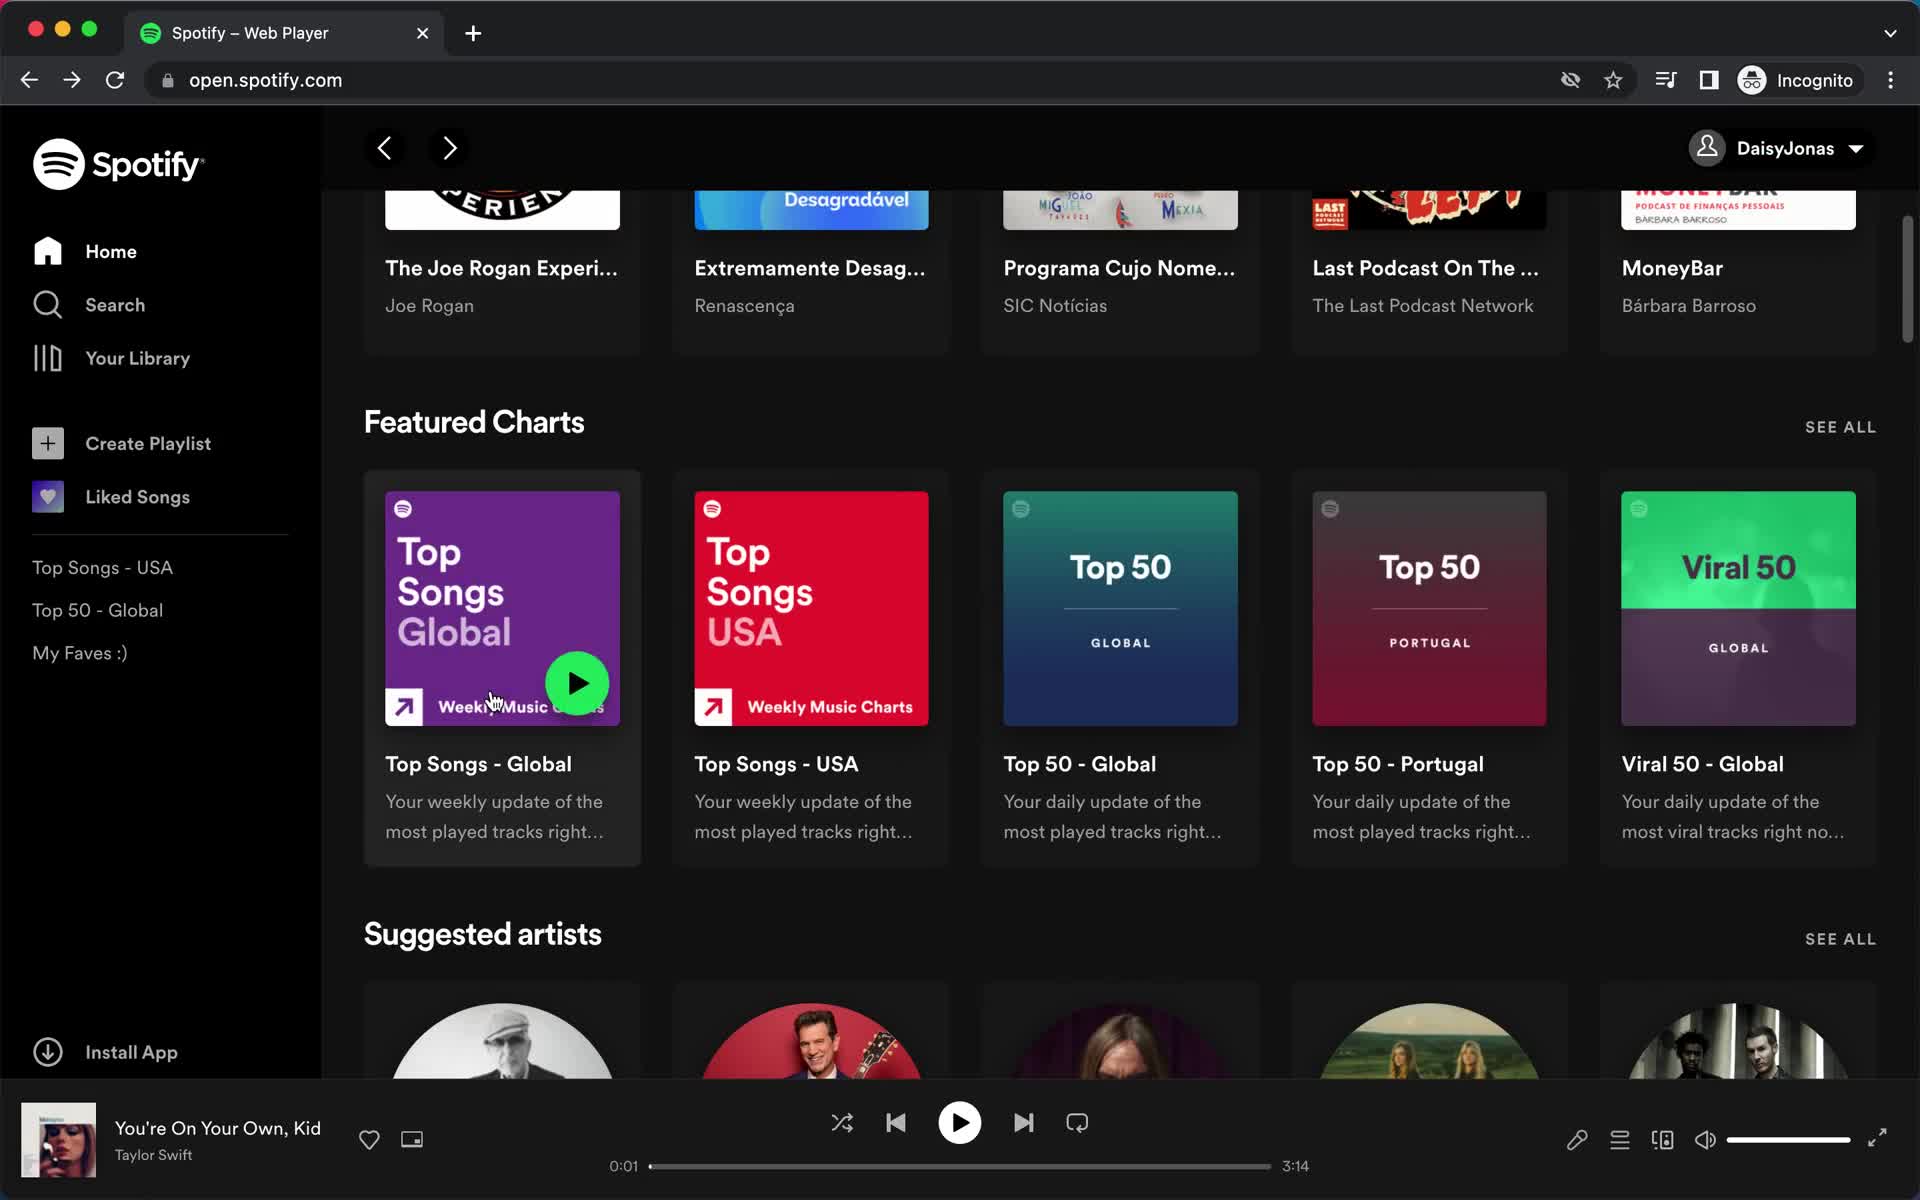Toggle shuffle playback
The height and width of the screenshot is (1200, 1920).
pos(842,1123)
